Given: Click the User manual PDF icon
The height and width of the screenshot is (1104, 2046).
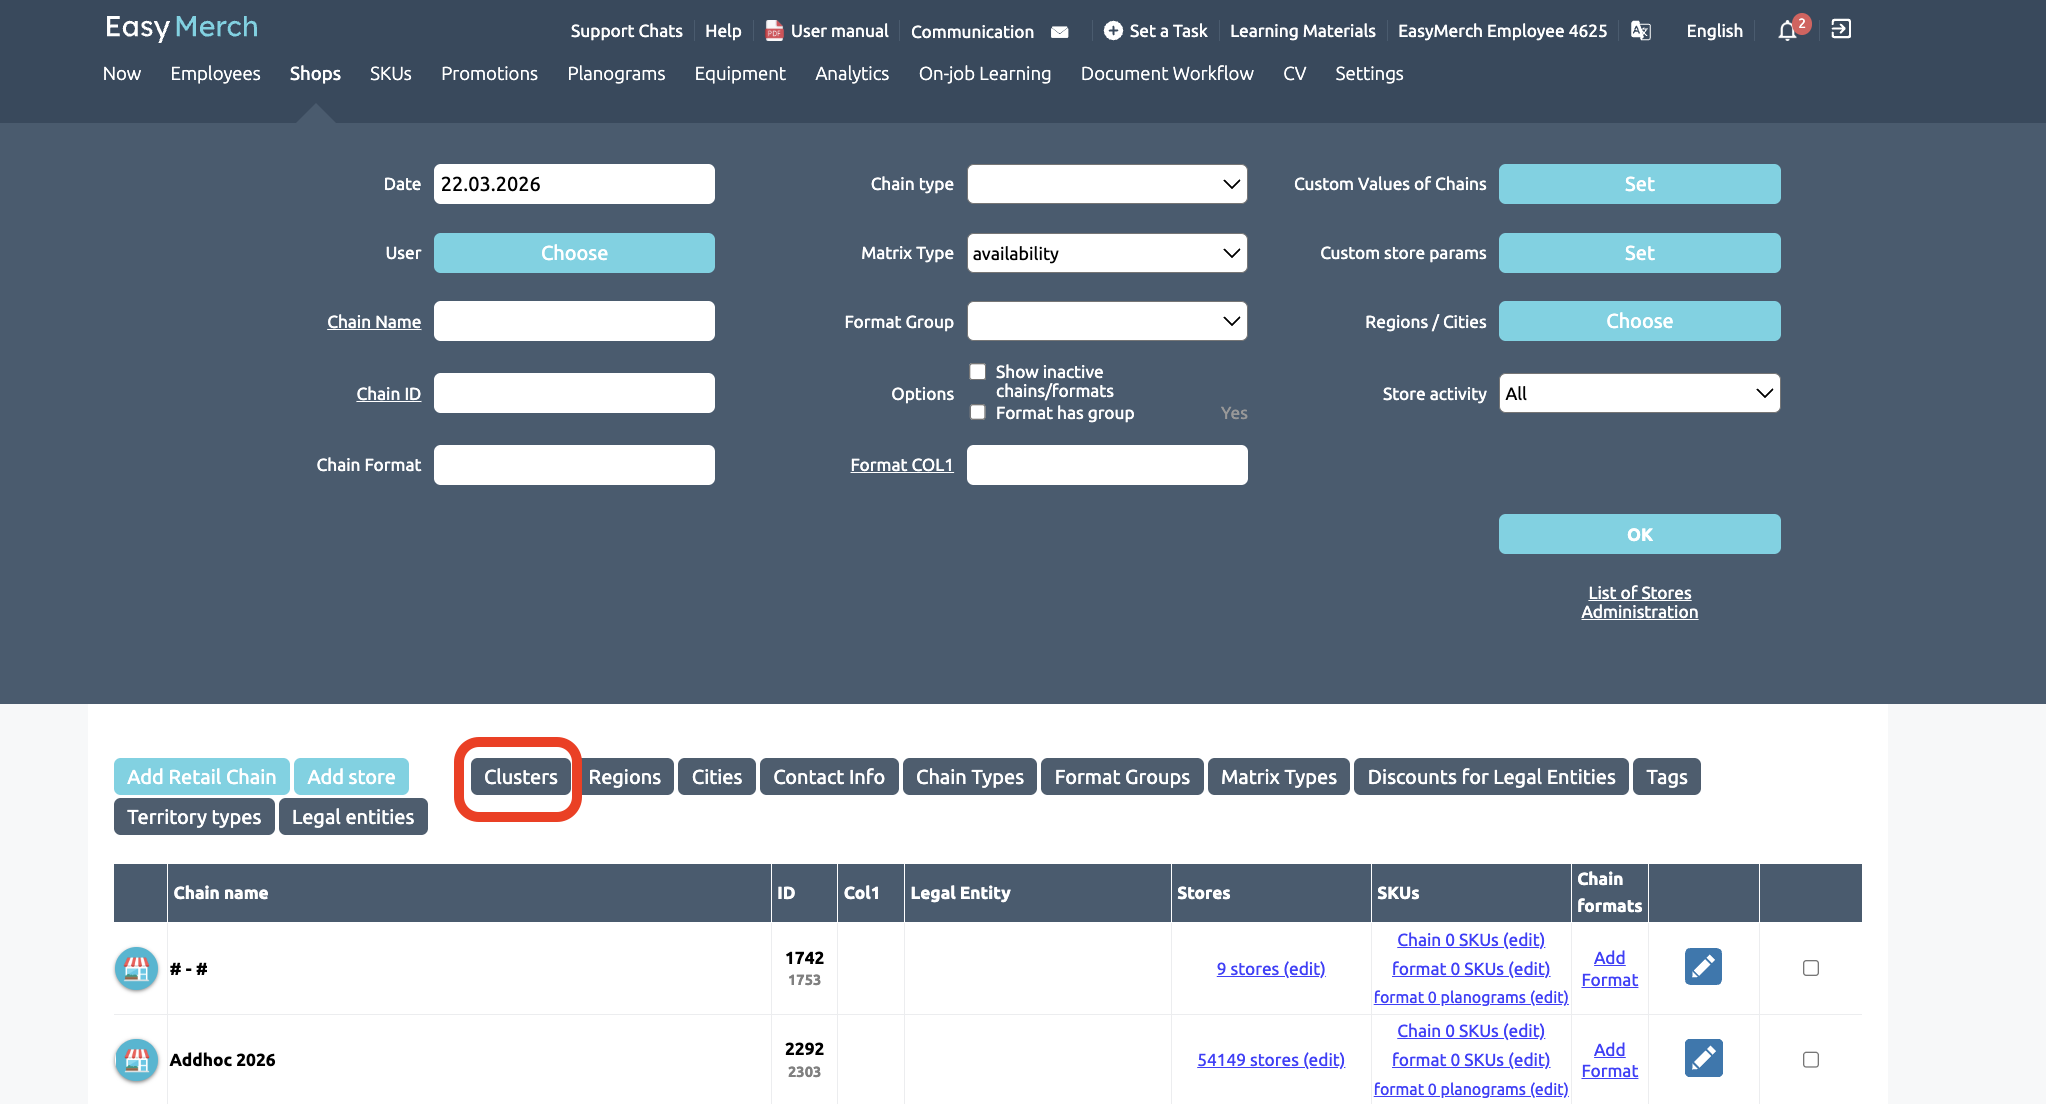Looking at the screenshot, I should click(x=774, y=31).
